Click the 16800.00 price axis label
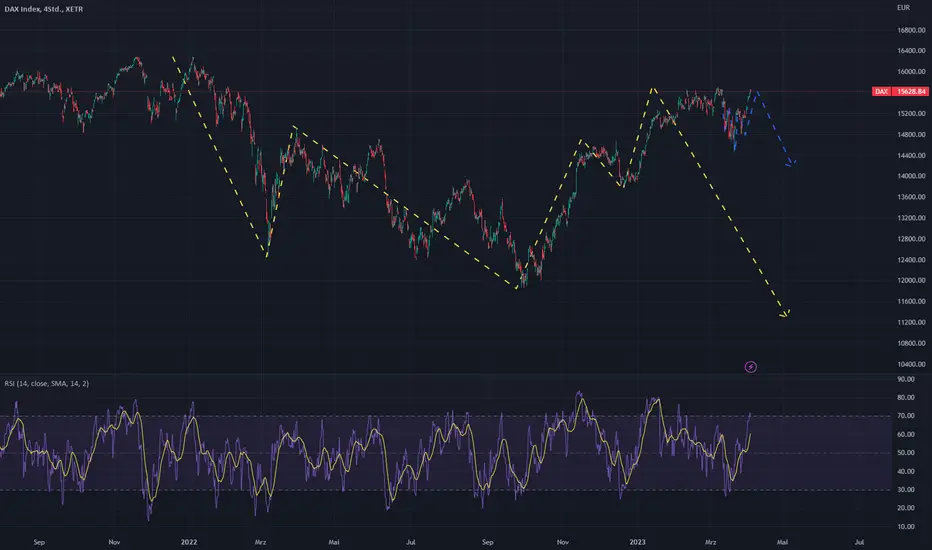 (x=911, y=30)
